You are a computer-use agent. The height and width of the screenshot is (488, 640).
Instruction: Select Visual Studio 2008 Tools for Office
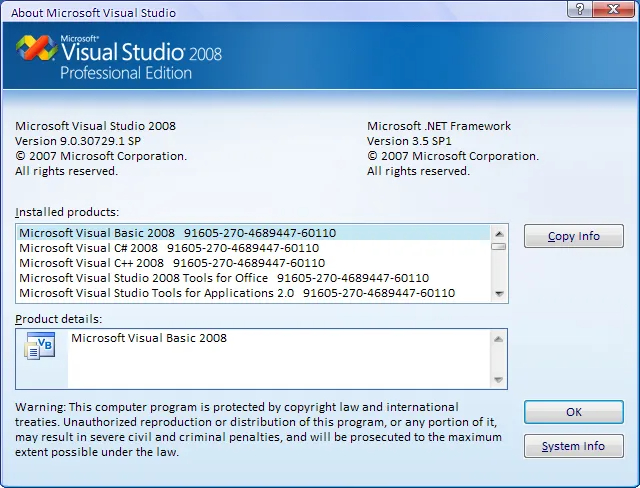click(x=253, y=278)
